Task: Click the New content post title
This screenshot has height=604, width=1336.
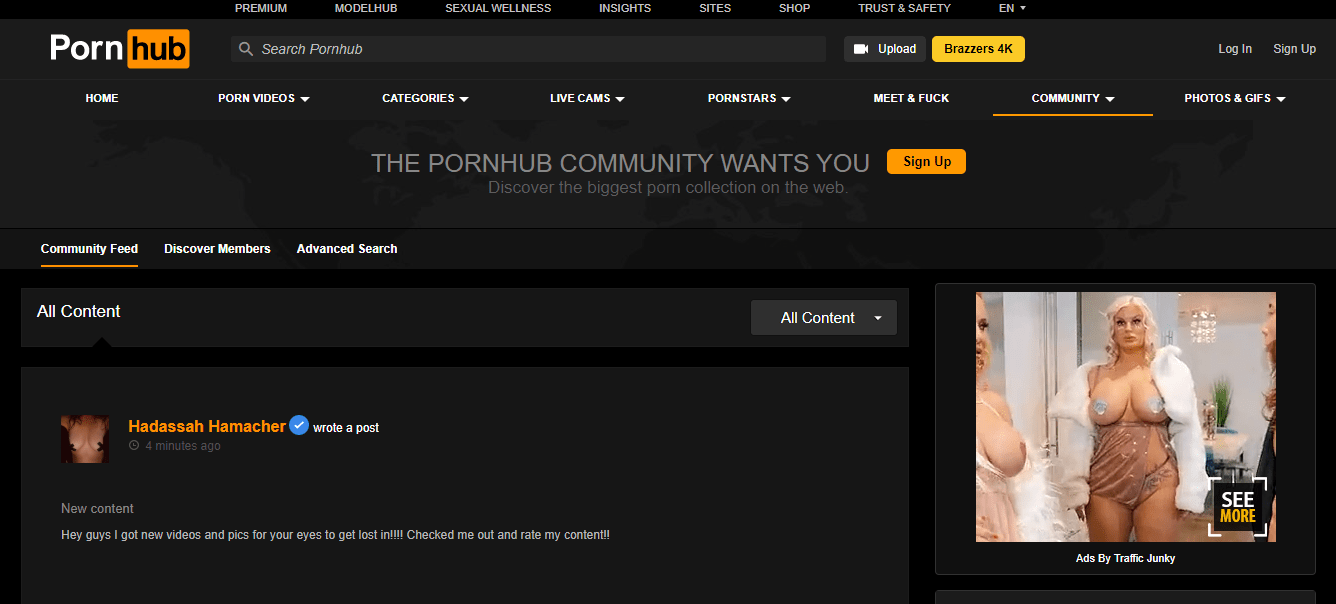Action: (x=97, y=509)
